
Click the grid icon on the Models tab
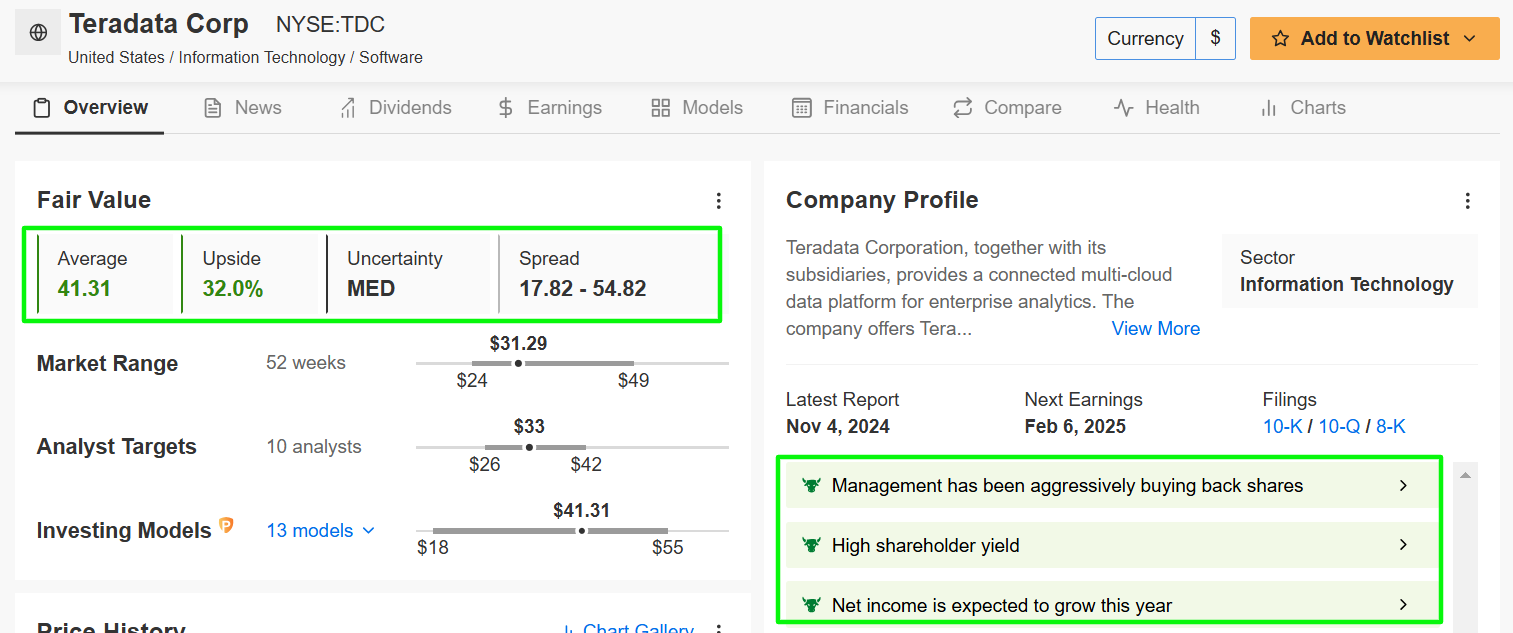(x=660, y=108)
